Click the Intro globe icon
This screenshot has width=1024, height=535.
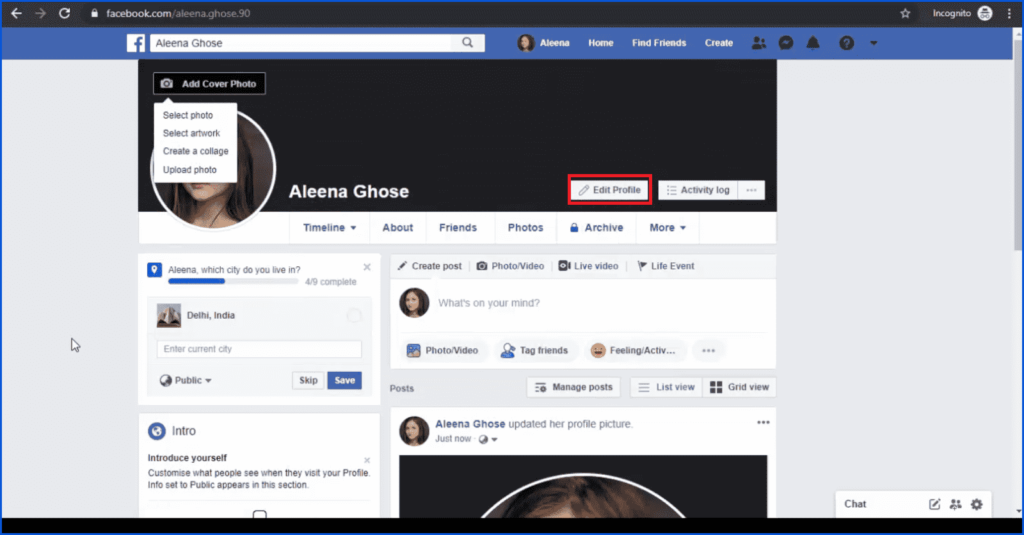point(157,431)
